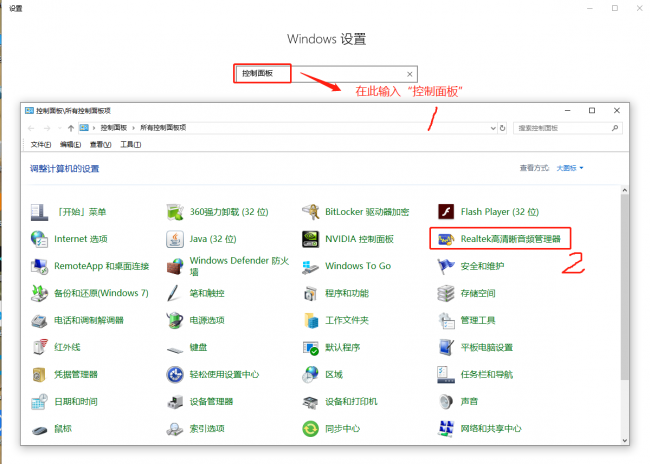This screenshot has height=464, width=650.
Task: Open the 工具(T) menu
Action: tap(131, 145)
